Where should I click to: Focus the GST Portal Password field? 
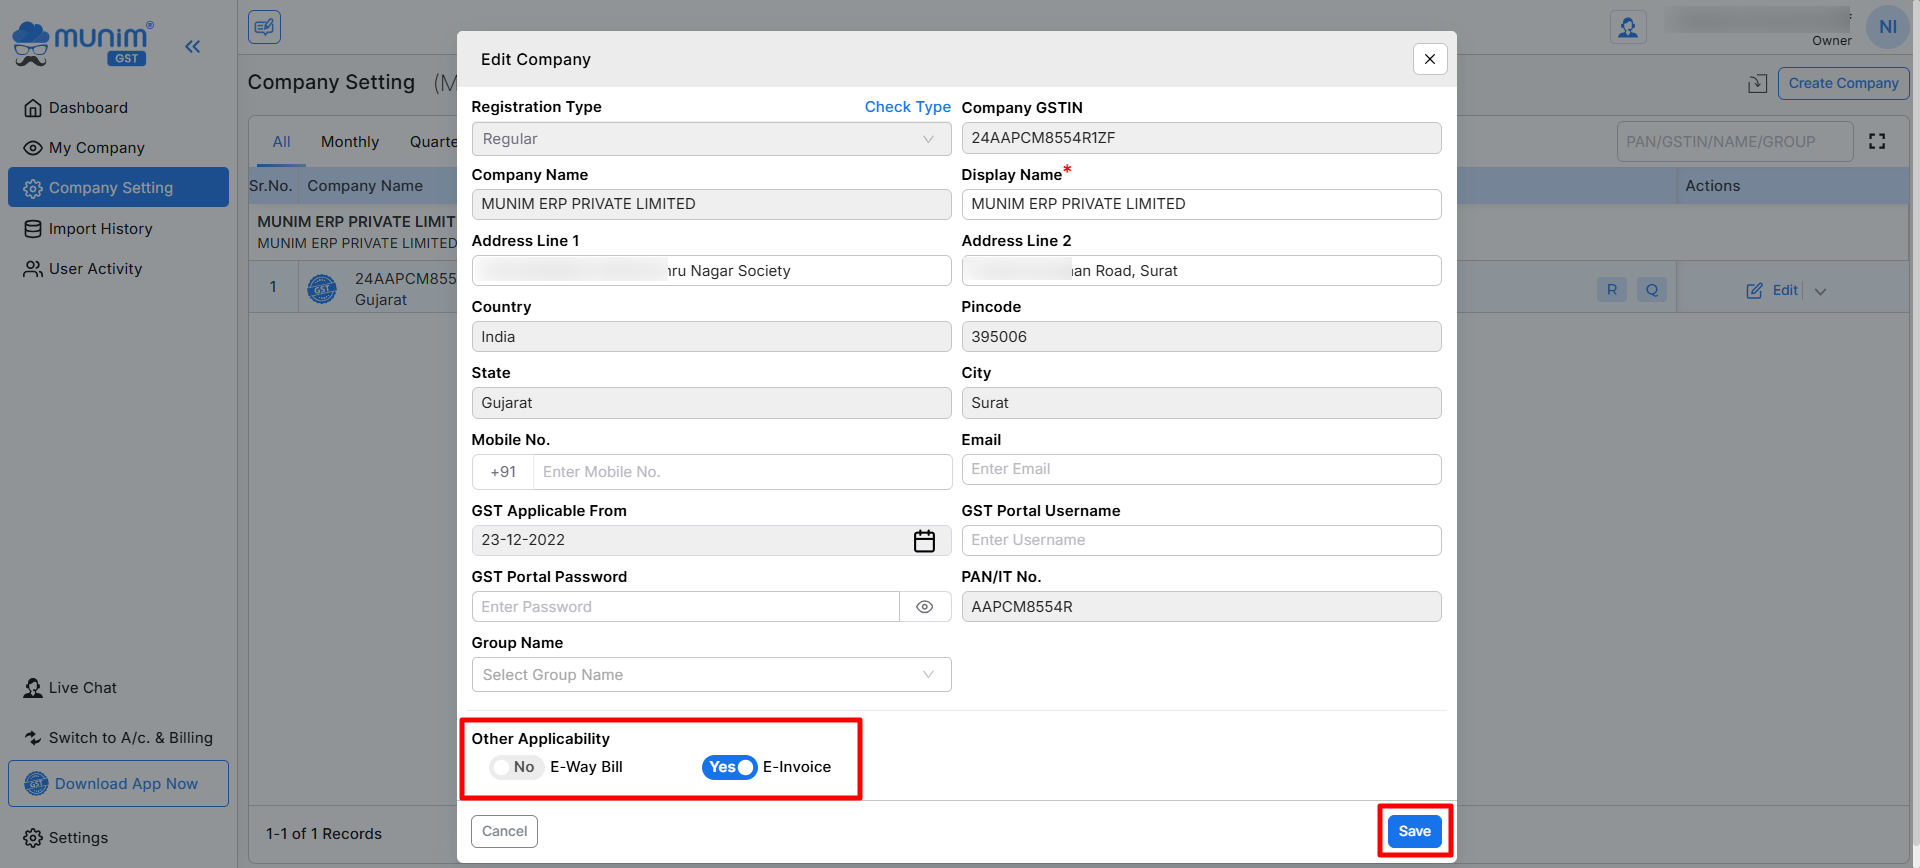(686, 607)
